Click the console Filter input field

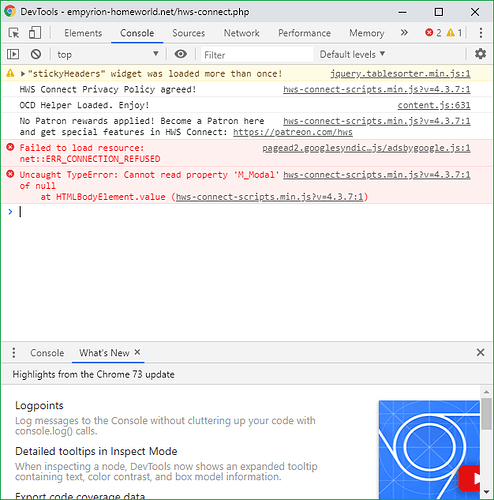[x=257, y=54]
